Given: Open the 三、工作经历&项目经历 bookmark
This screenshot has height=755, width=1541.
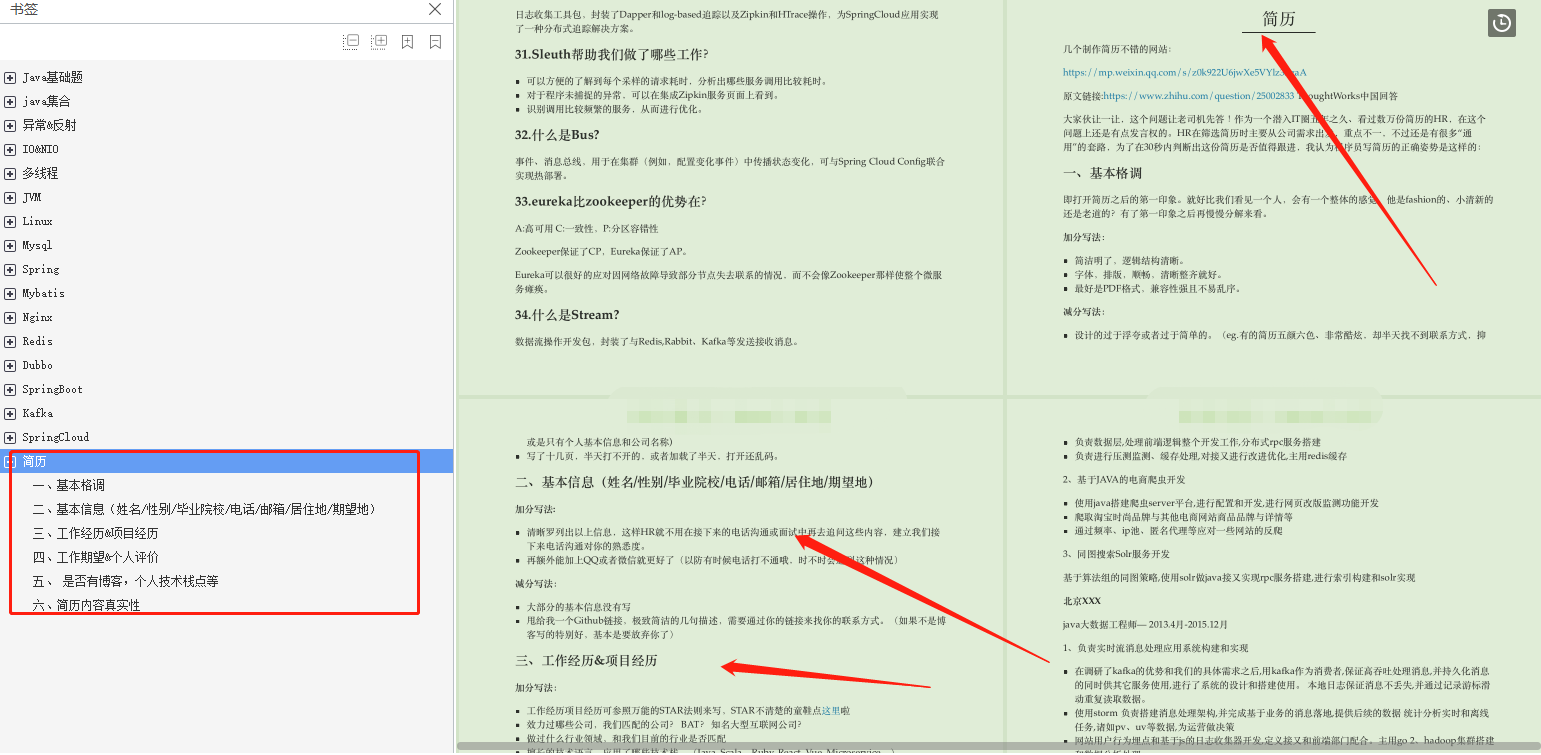Looking at the screenshot, I should (x=95, y=533).
